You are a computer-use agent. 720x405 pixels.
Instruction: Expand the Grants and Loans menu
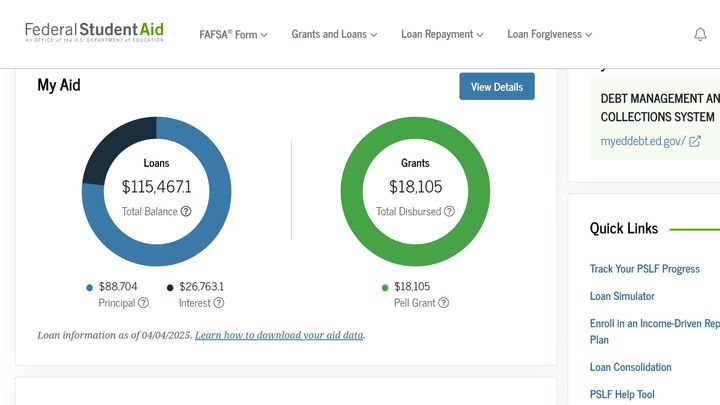click(334, 34)
